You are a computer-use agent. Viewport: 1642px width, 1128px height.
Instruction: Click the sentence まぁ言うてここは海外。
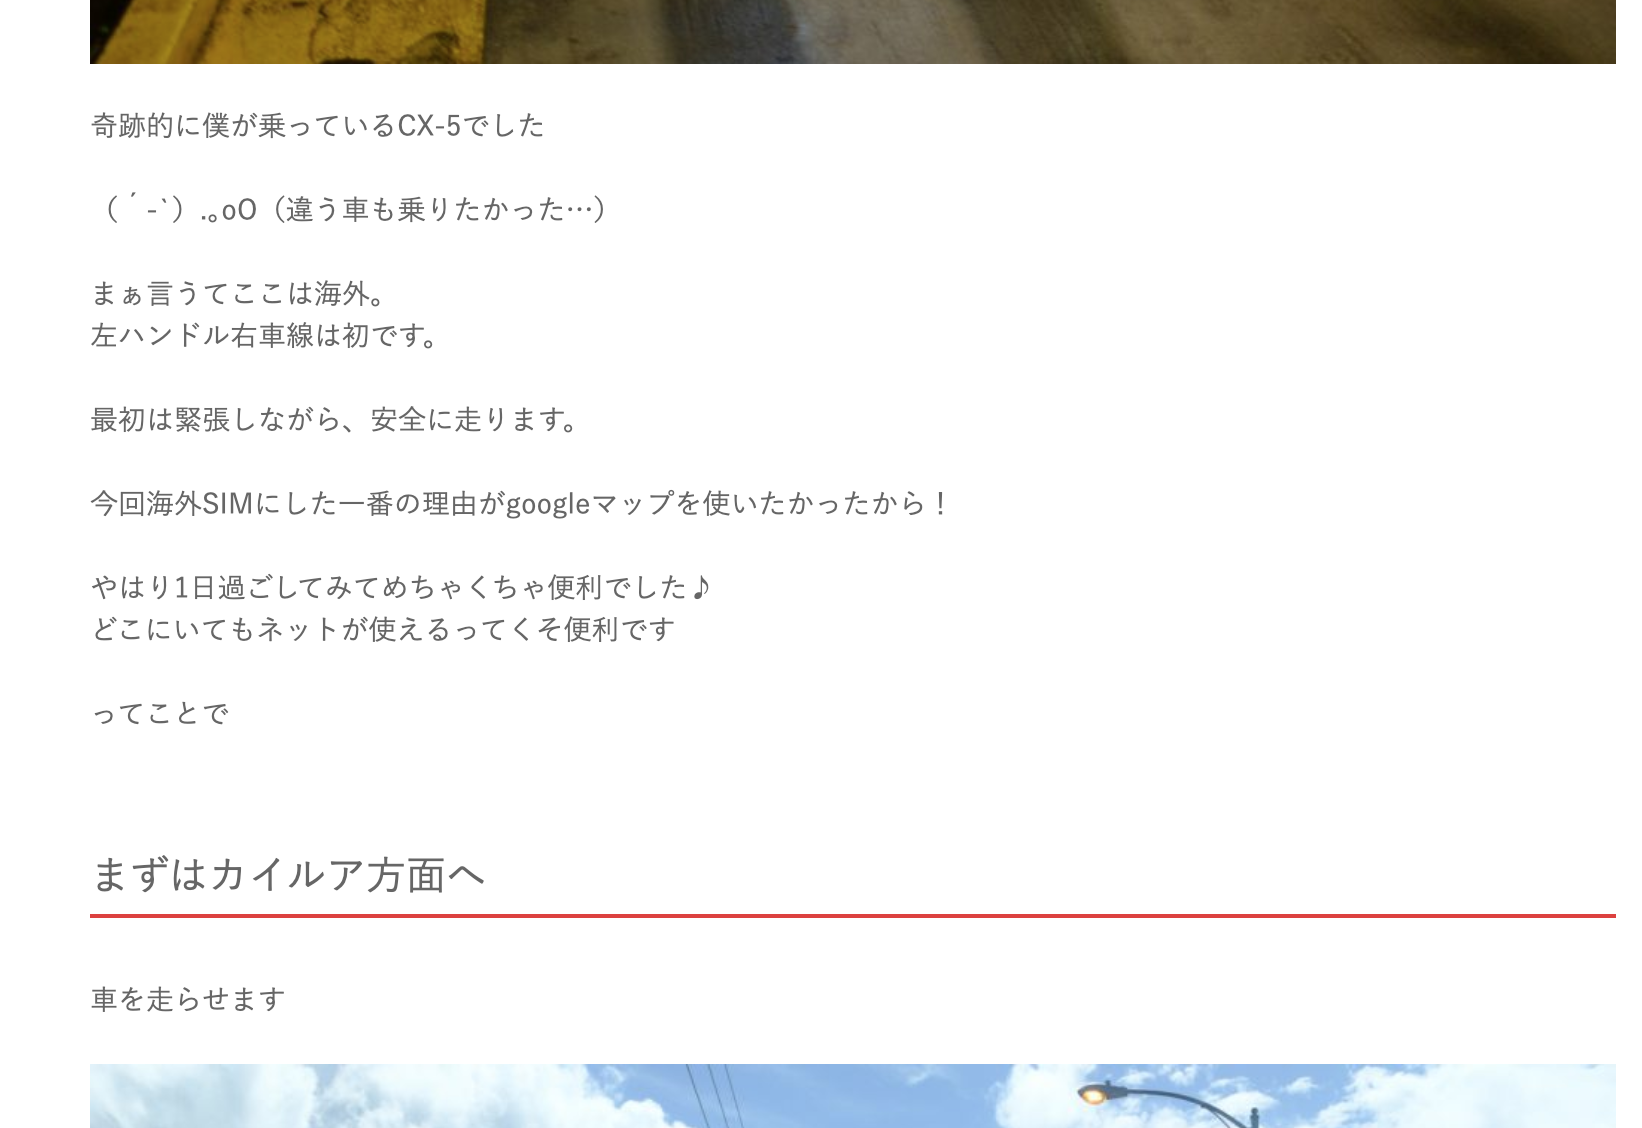[x=238, y=293]
